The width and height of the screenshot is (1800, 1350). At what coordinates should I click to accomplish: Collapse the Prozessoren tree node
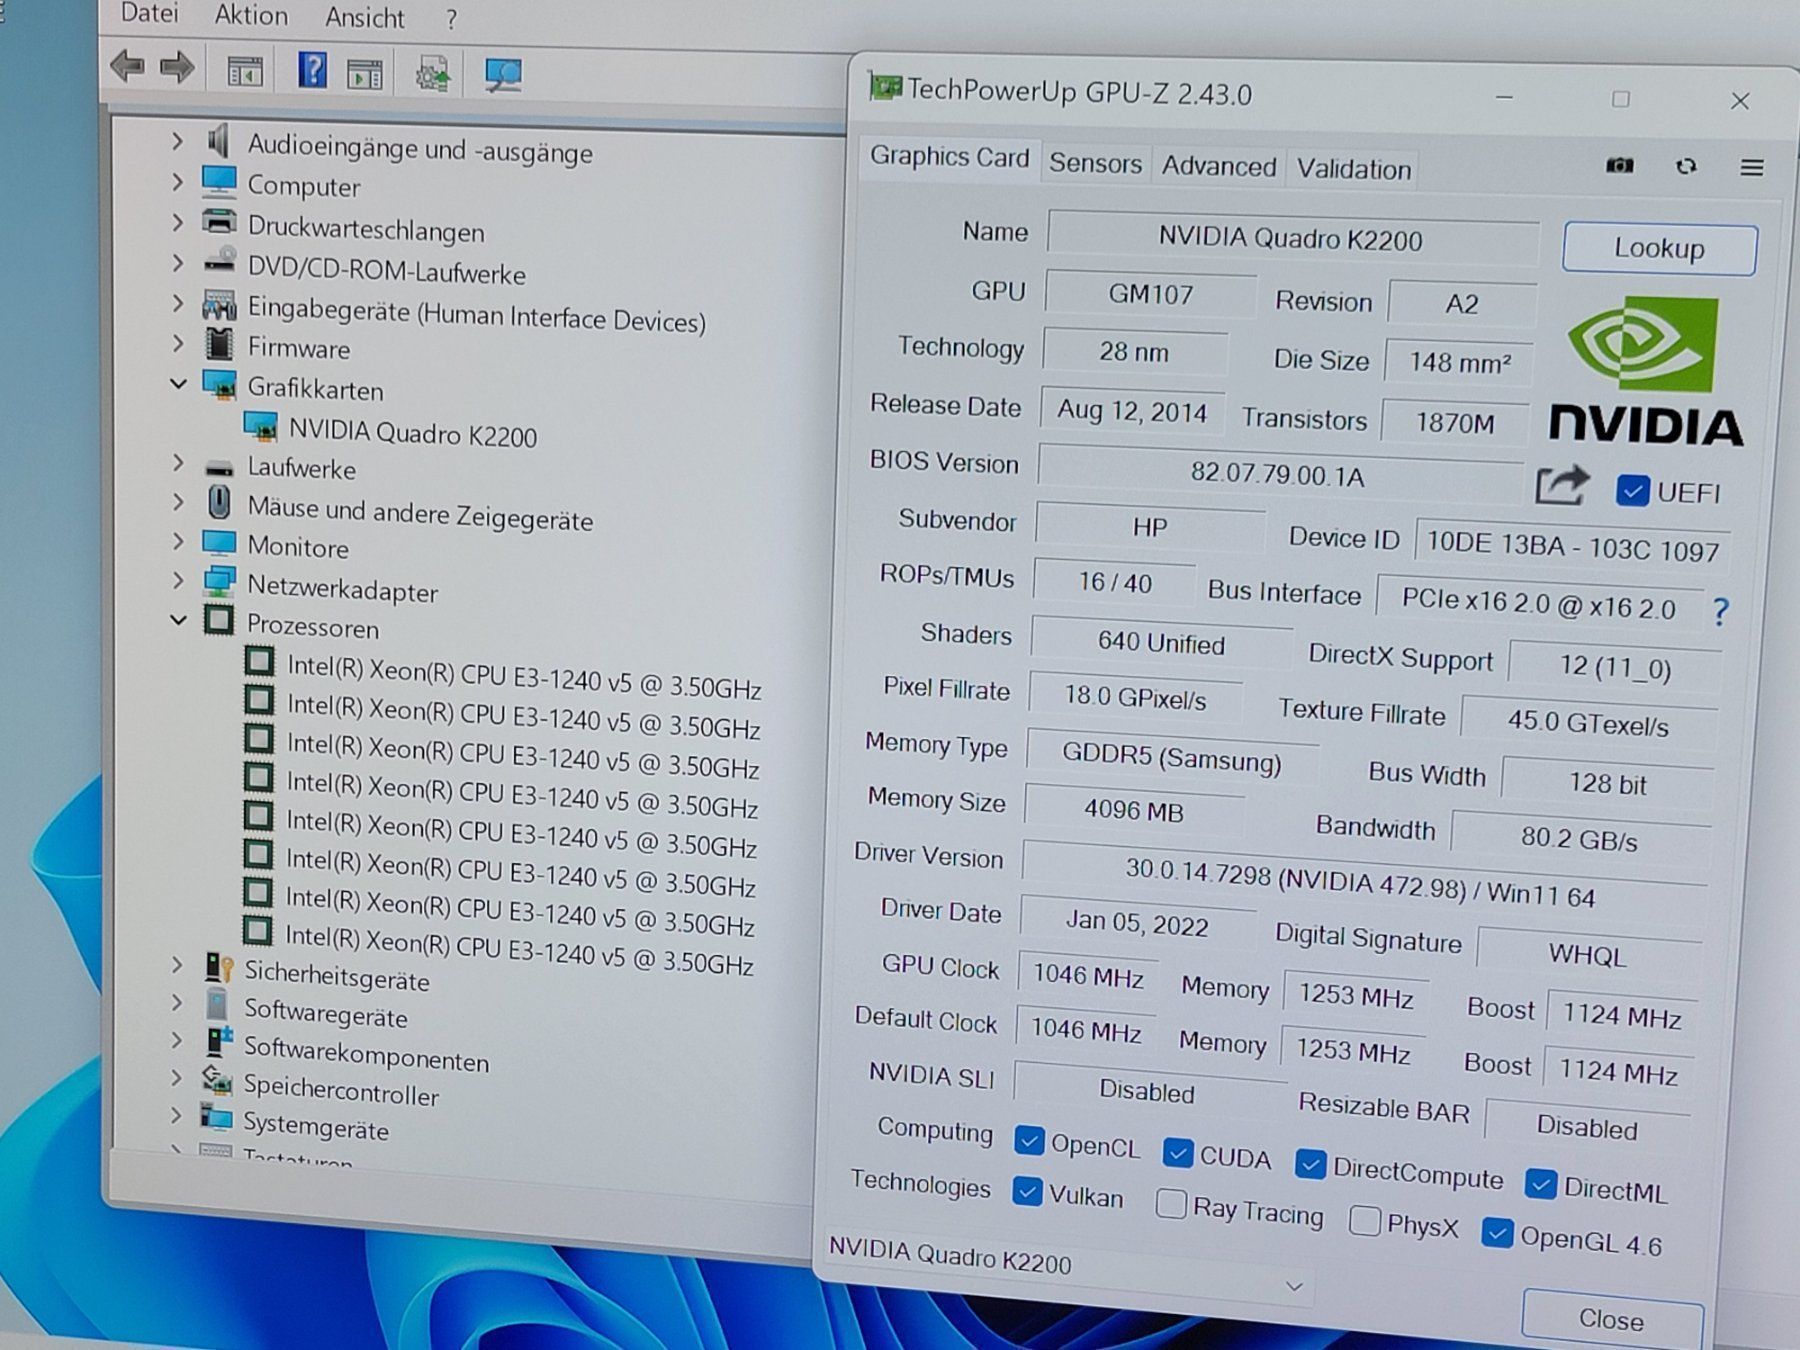178,620
